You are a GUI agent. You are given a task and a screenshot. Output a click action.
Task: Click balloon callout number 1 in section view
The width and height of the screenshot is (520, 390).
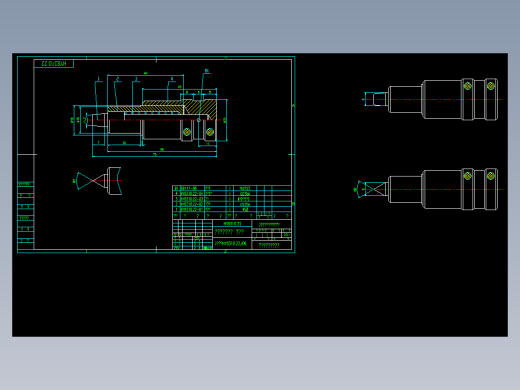coord(98,79)
